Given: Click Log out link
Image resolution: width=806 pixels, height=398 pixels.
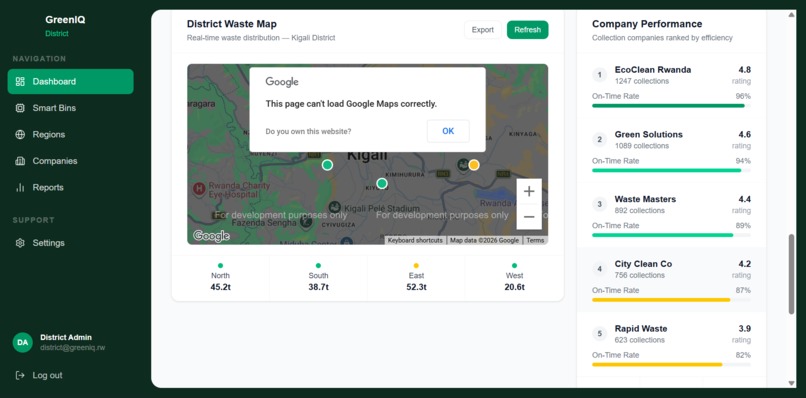Looking at the screenshot, I should point(47,375).
